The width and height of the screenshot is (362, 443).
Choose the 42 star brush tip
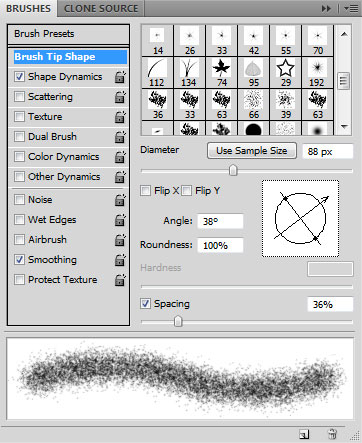(x=253, y=41)
